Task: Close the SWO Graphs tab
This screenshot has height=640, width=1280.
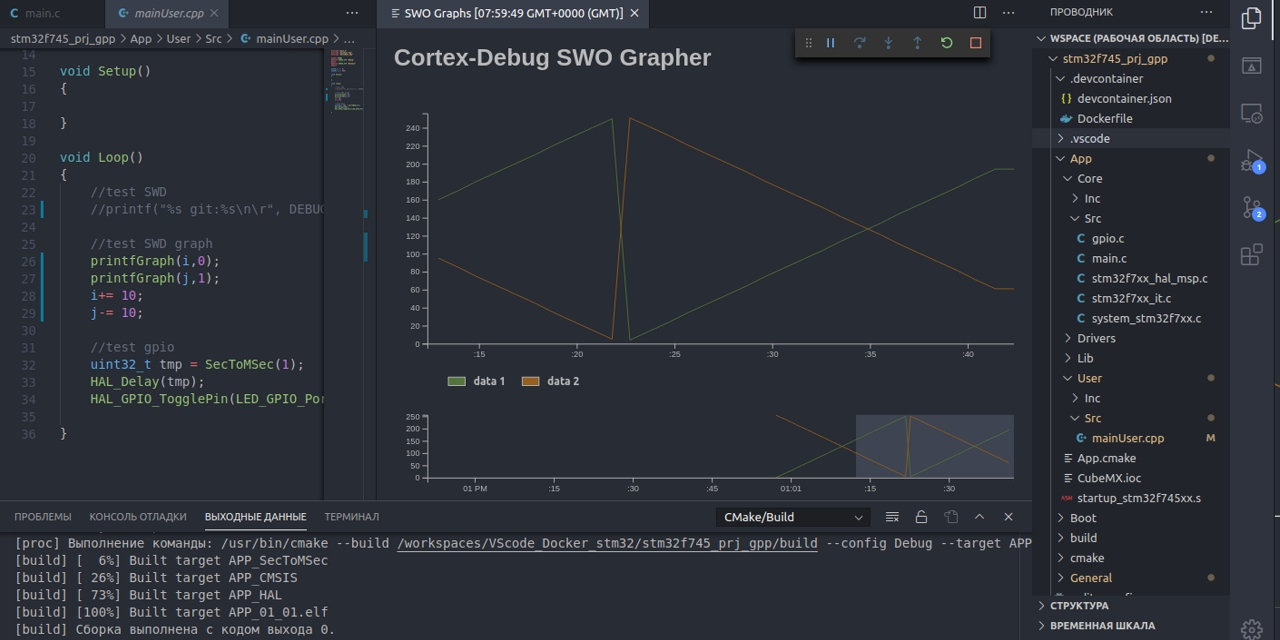Action: [634, 13]
